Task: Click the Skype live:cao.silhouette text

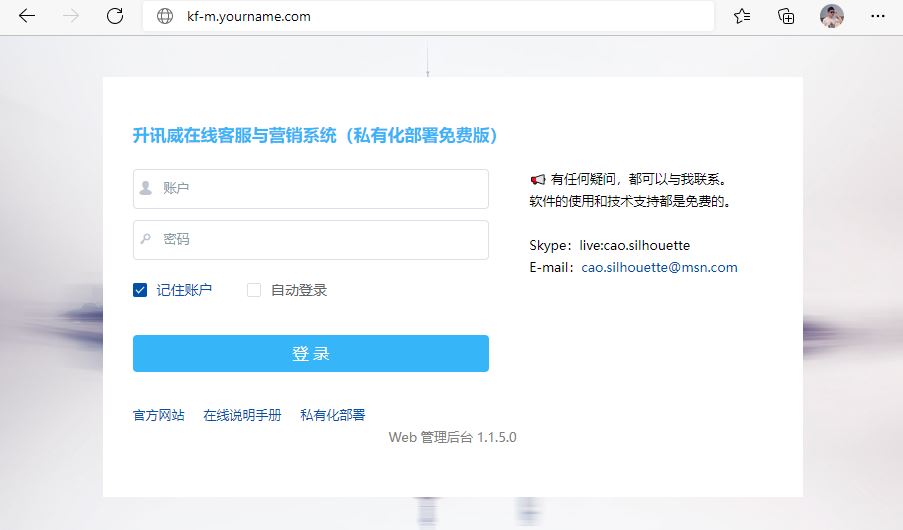Action: pyautogui.click(x=609, y=245)
